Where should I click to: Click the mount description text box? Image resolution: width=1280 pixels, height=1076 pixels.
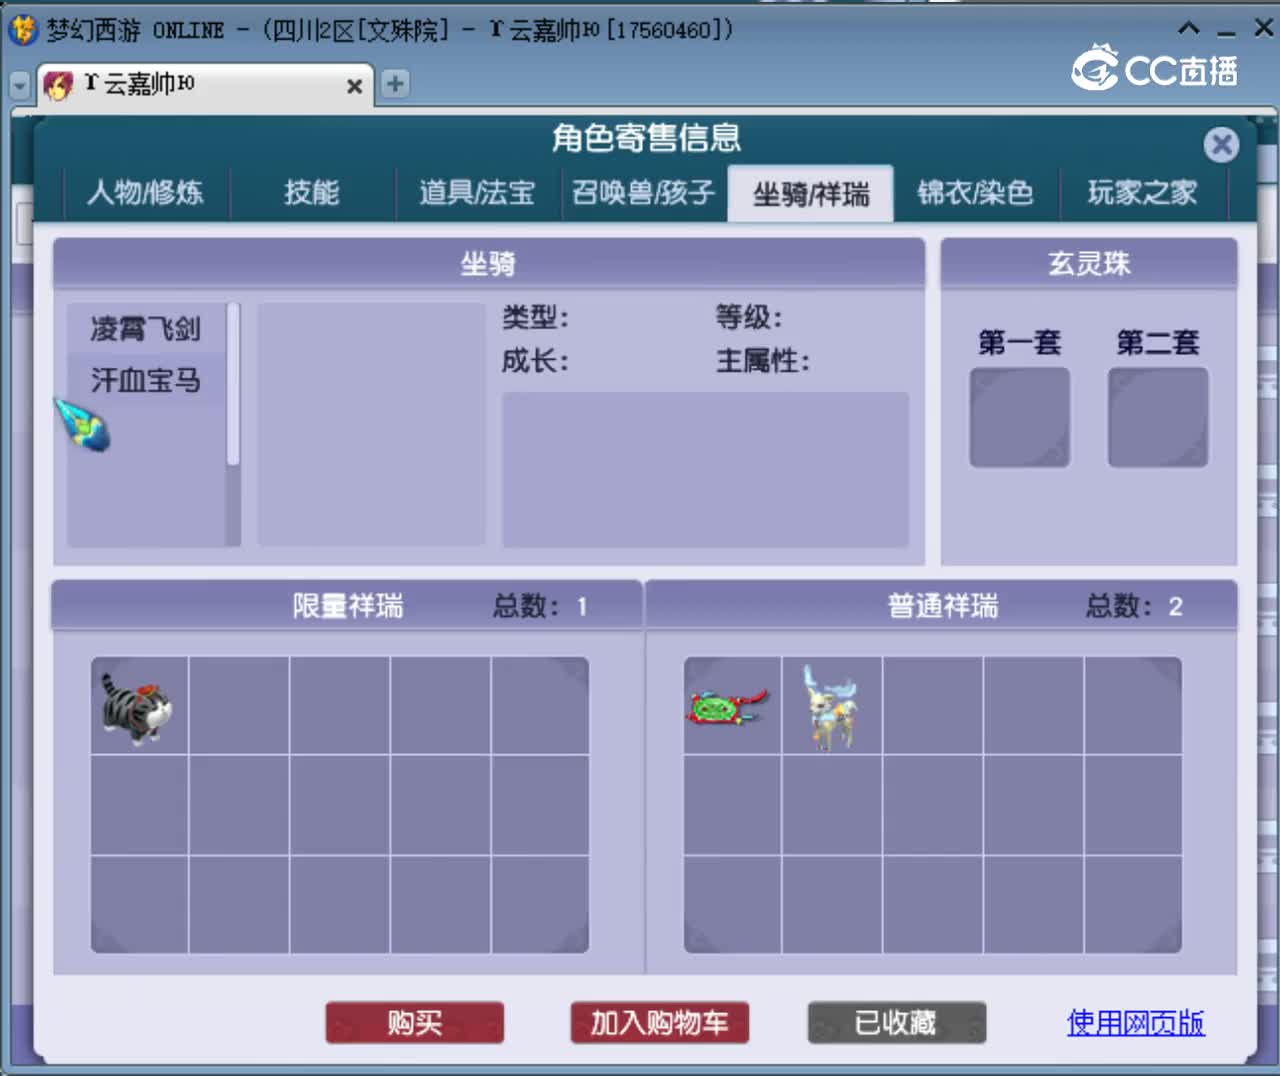click(x=705, y=469)
